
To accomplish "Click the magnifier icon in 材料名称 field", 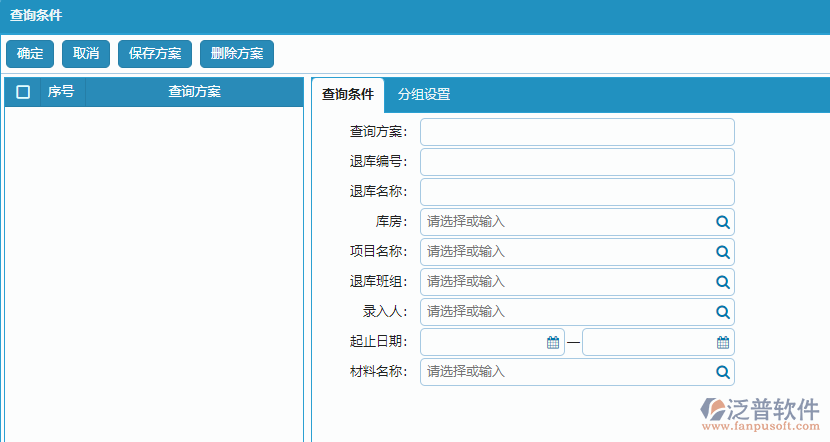I will point(722,372).
